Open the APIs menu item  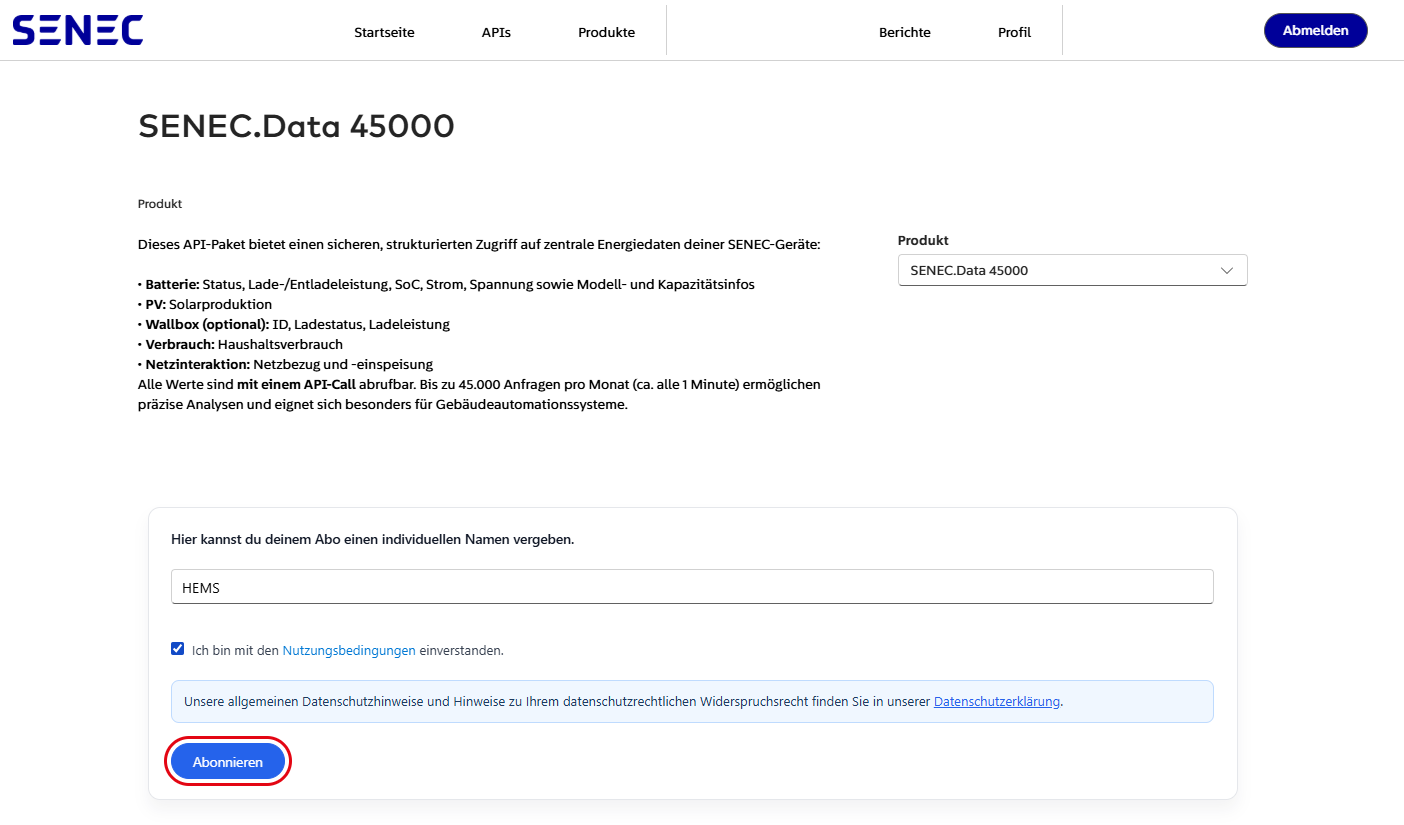pos(496,32)
